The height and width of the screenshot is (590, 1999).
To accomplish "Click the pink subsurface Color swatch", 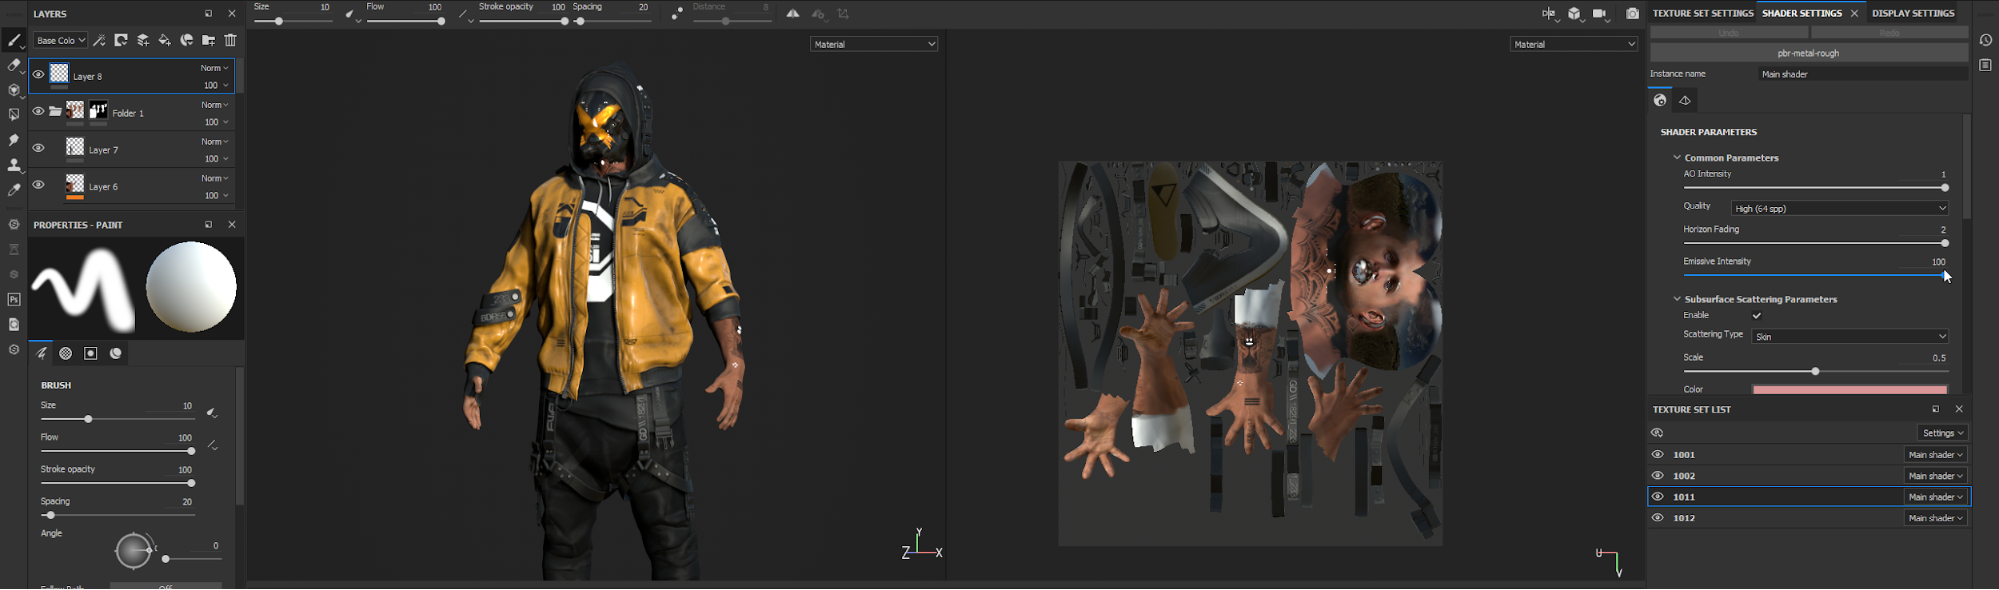I will pyautogui.click(x=1849, y=389).
